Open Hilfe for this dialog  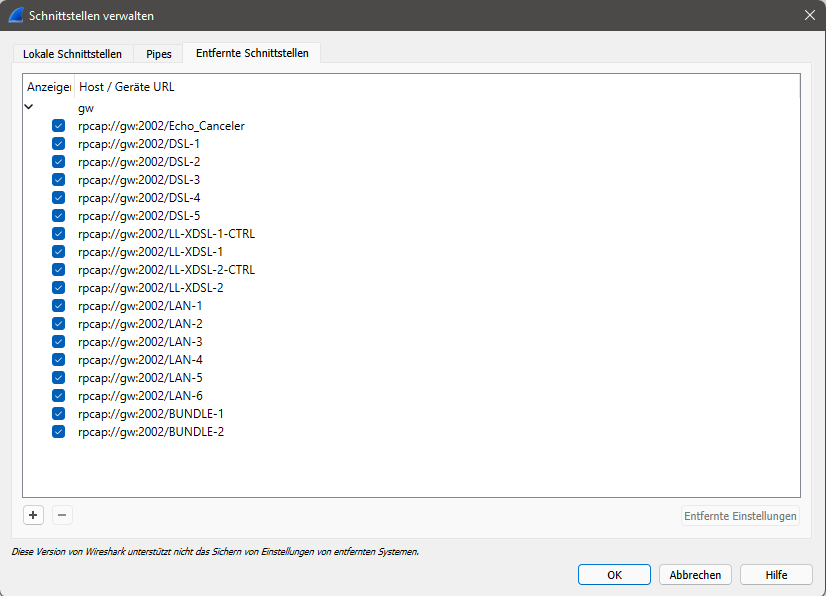pyautogui.click(x=776, y=575)
